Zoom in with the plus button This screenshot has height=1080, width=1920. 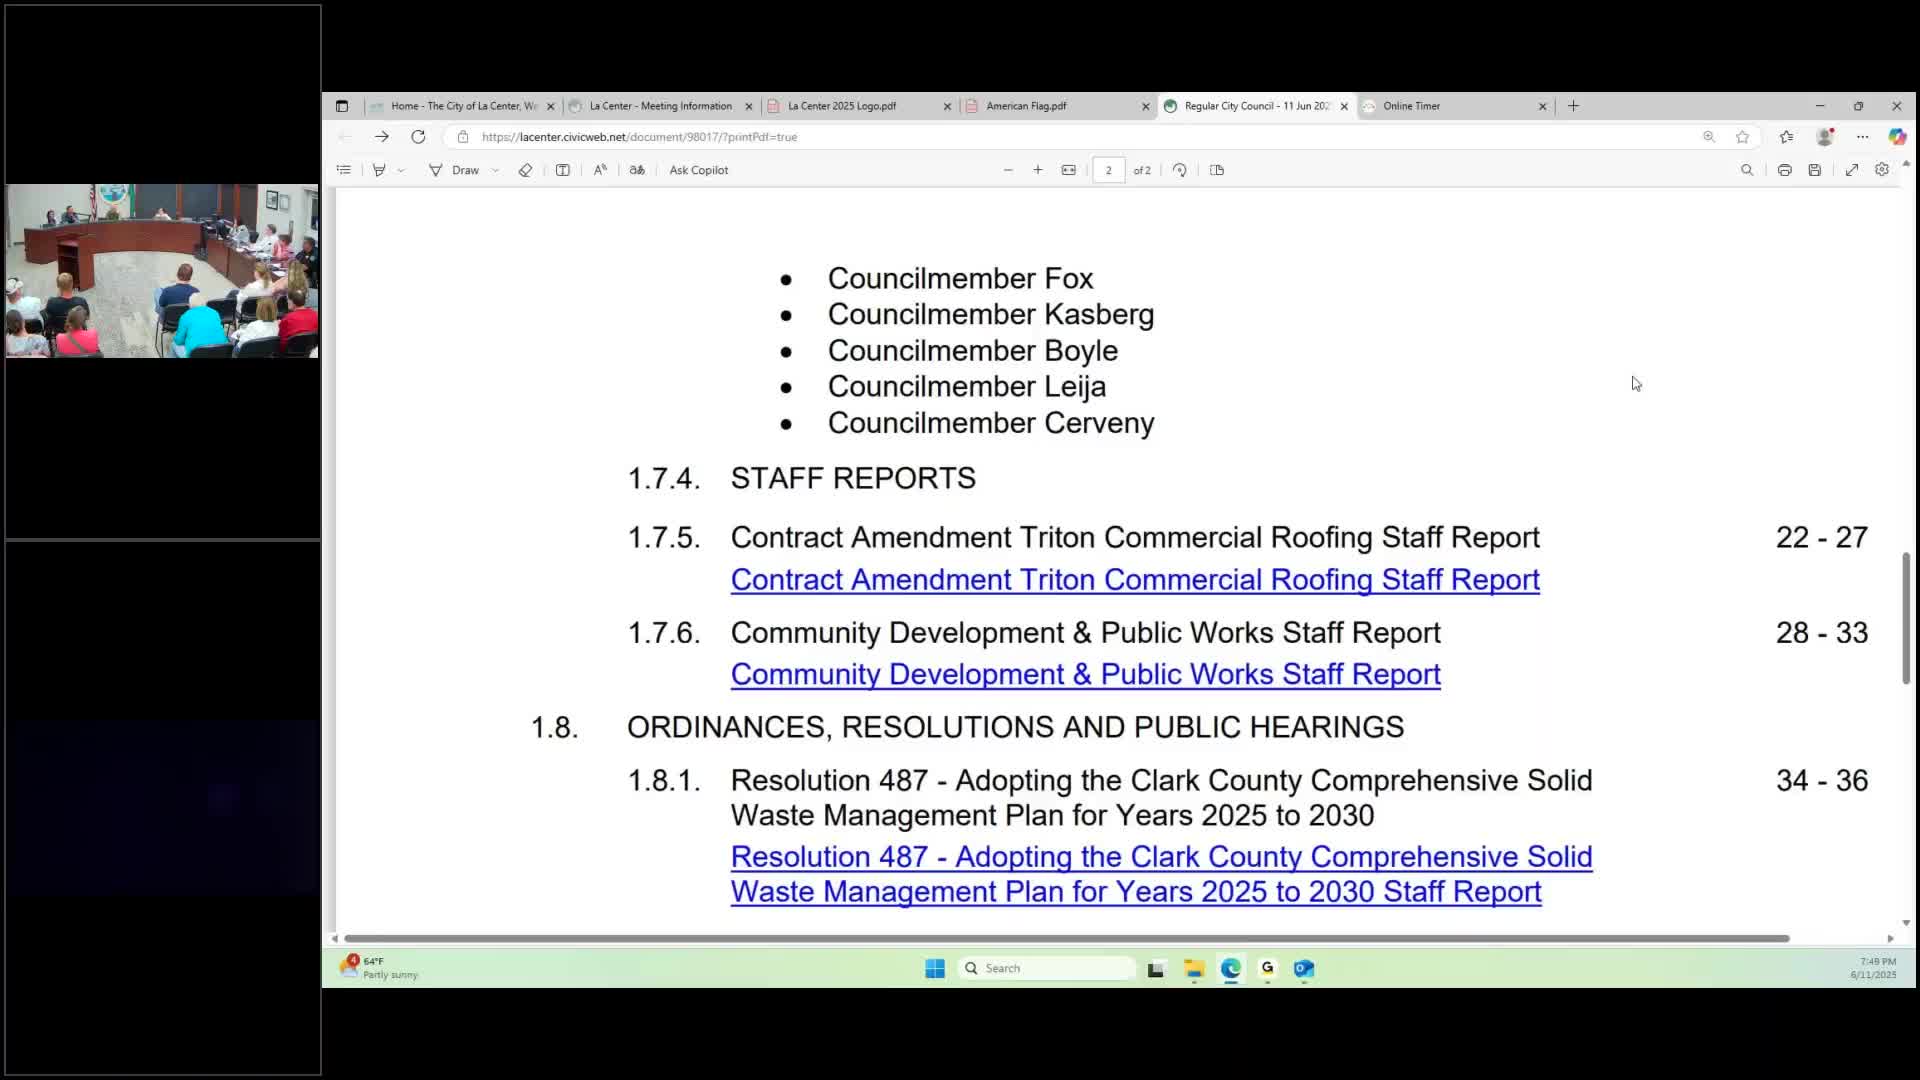(1038, 170)
